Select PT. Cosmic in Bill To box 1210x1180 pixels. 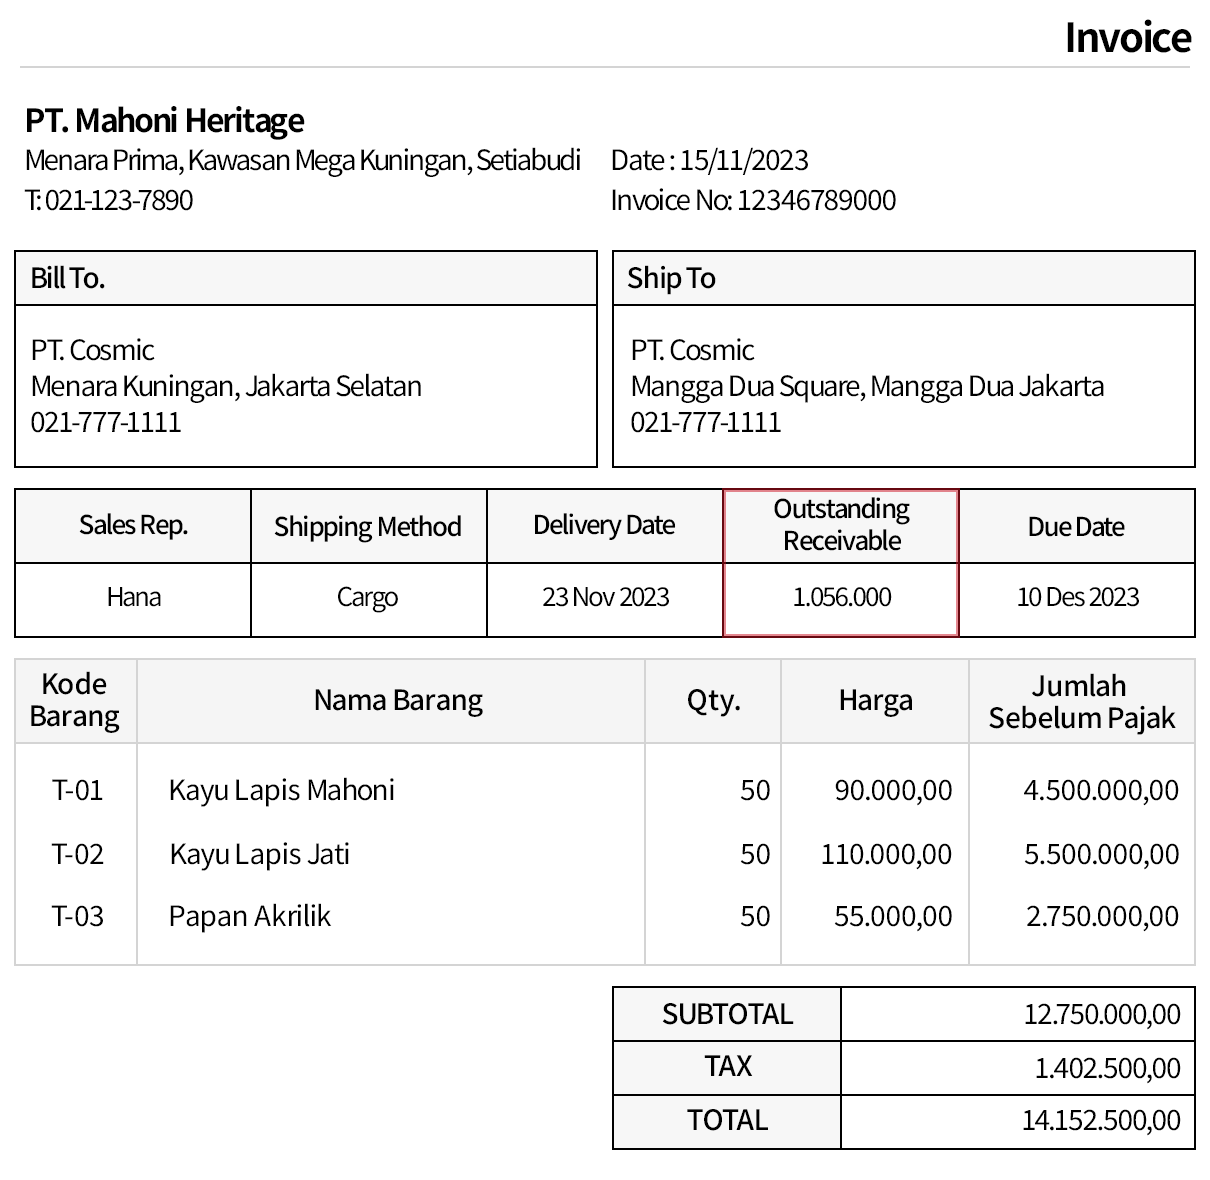click(92, 349)
